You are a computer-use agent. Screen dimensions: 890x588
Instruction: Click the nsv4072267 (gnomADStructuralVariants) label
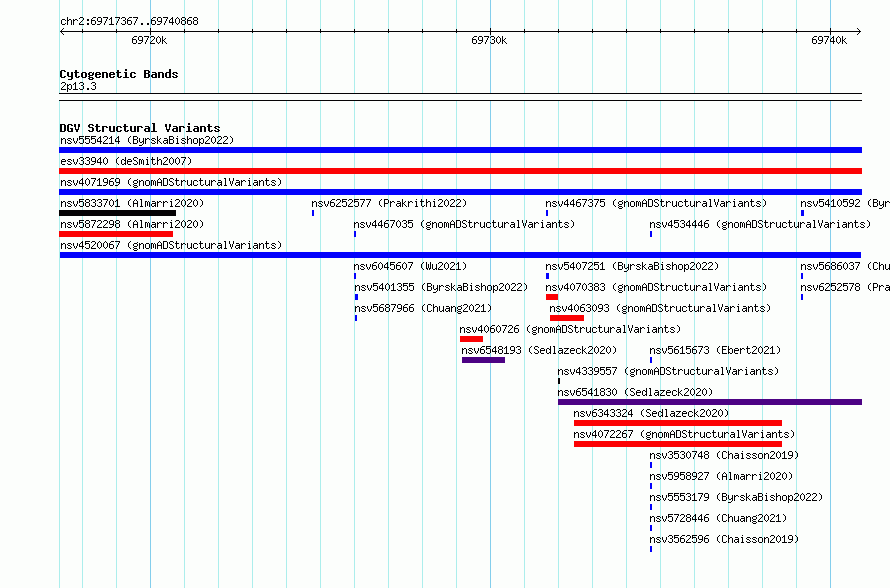(x=684, y=434)
